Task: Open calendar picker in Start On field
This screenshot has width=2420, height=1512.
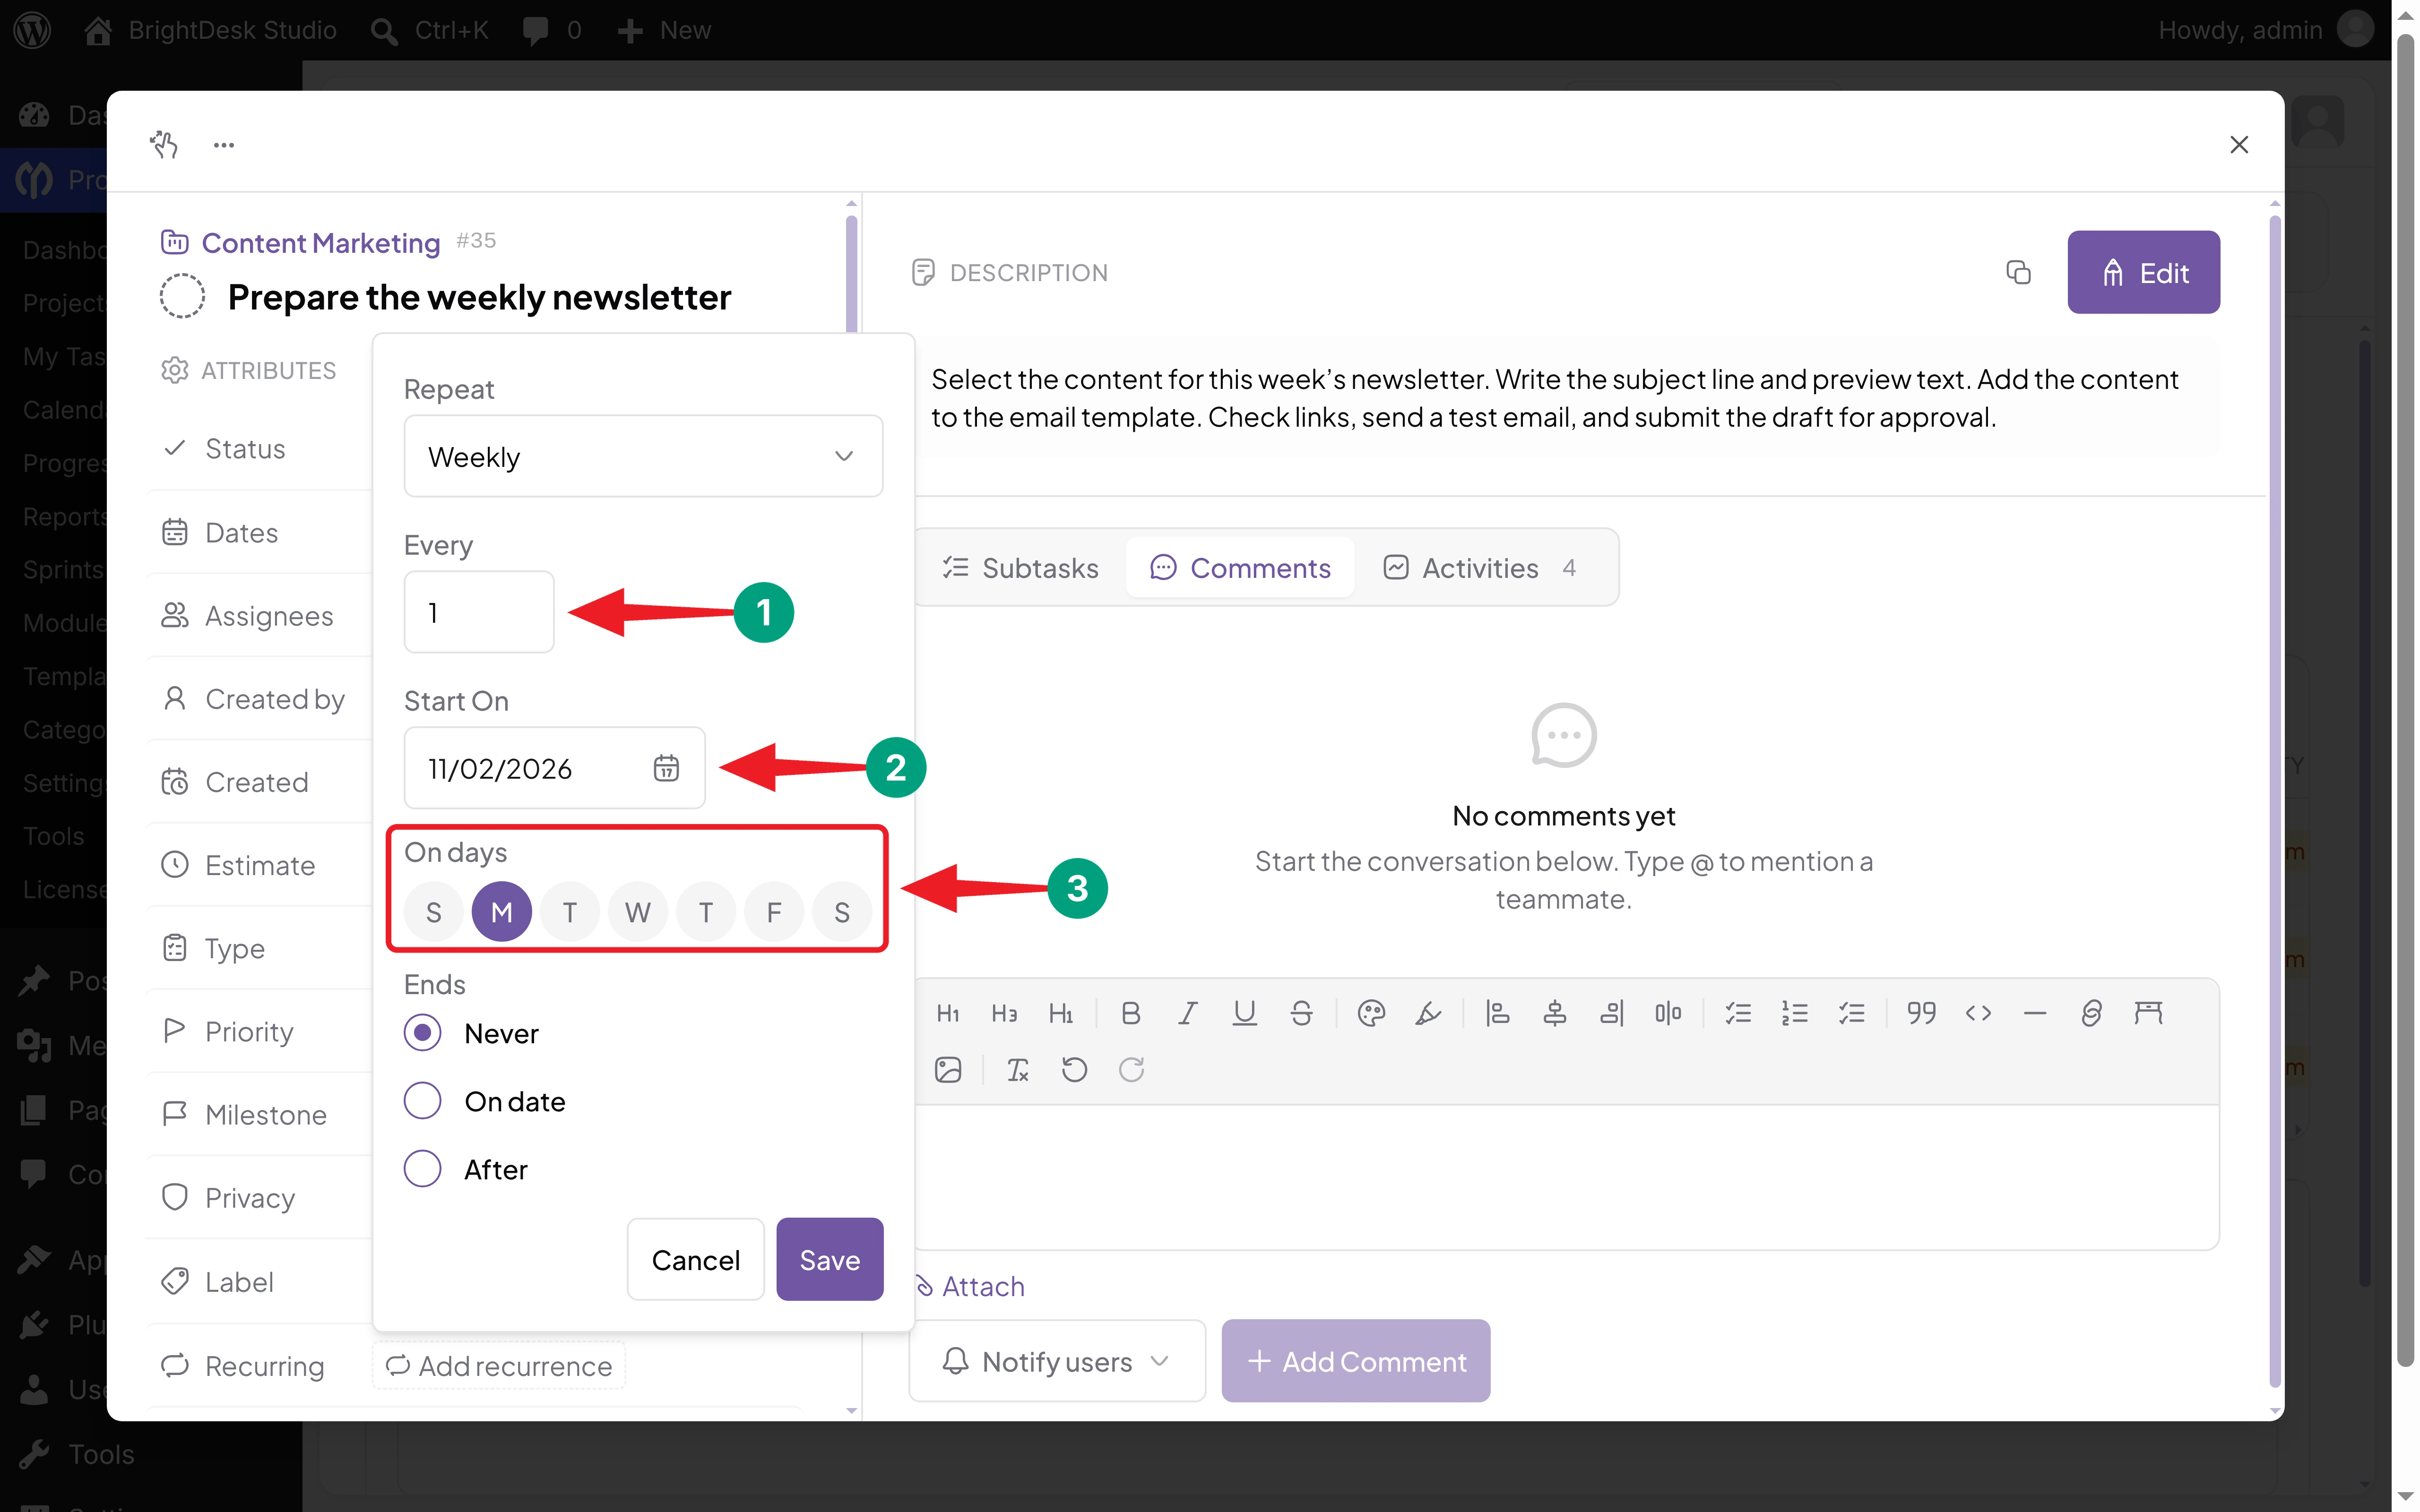Action: [x=666, y=768]
